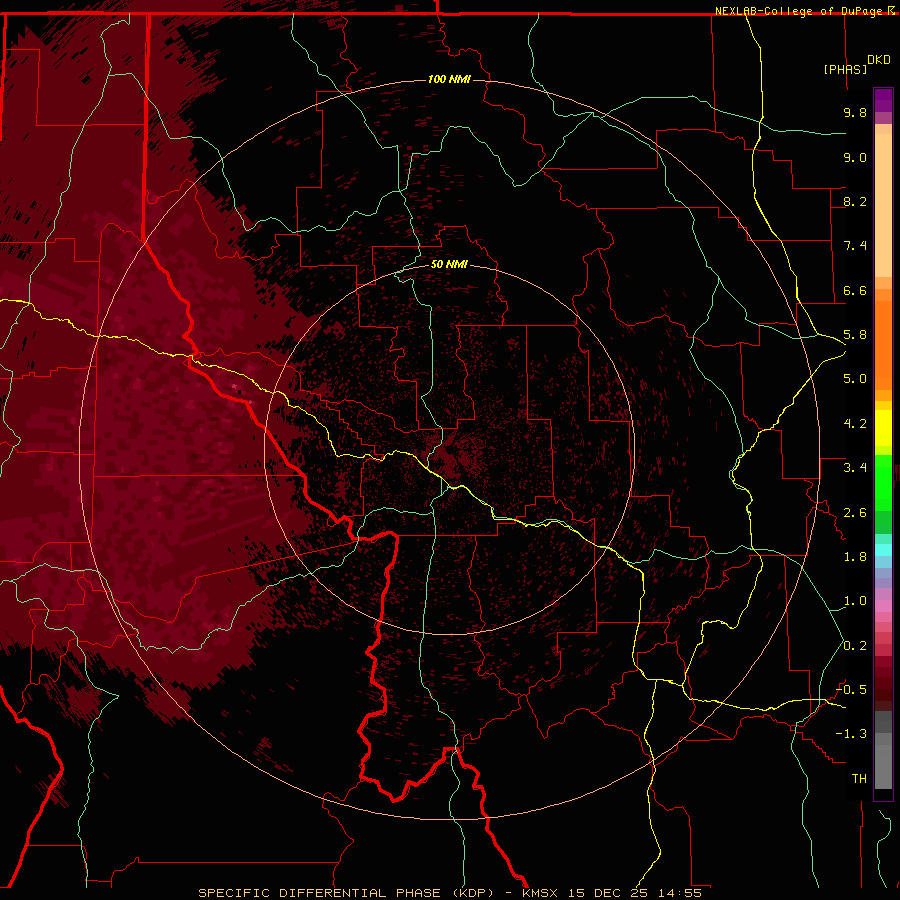Viewport: 900px width, 900px height.
Task: Click the 3.4 color scale label
Action: tap(855, 468)
